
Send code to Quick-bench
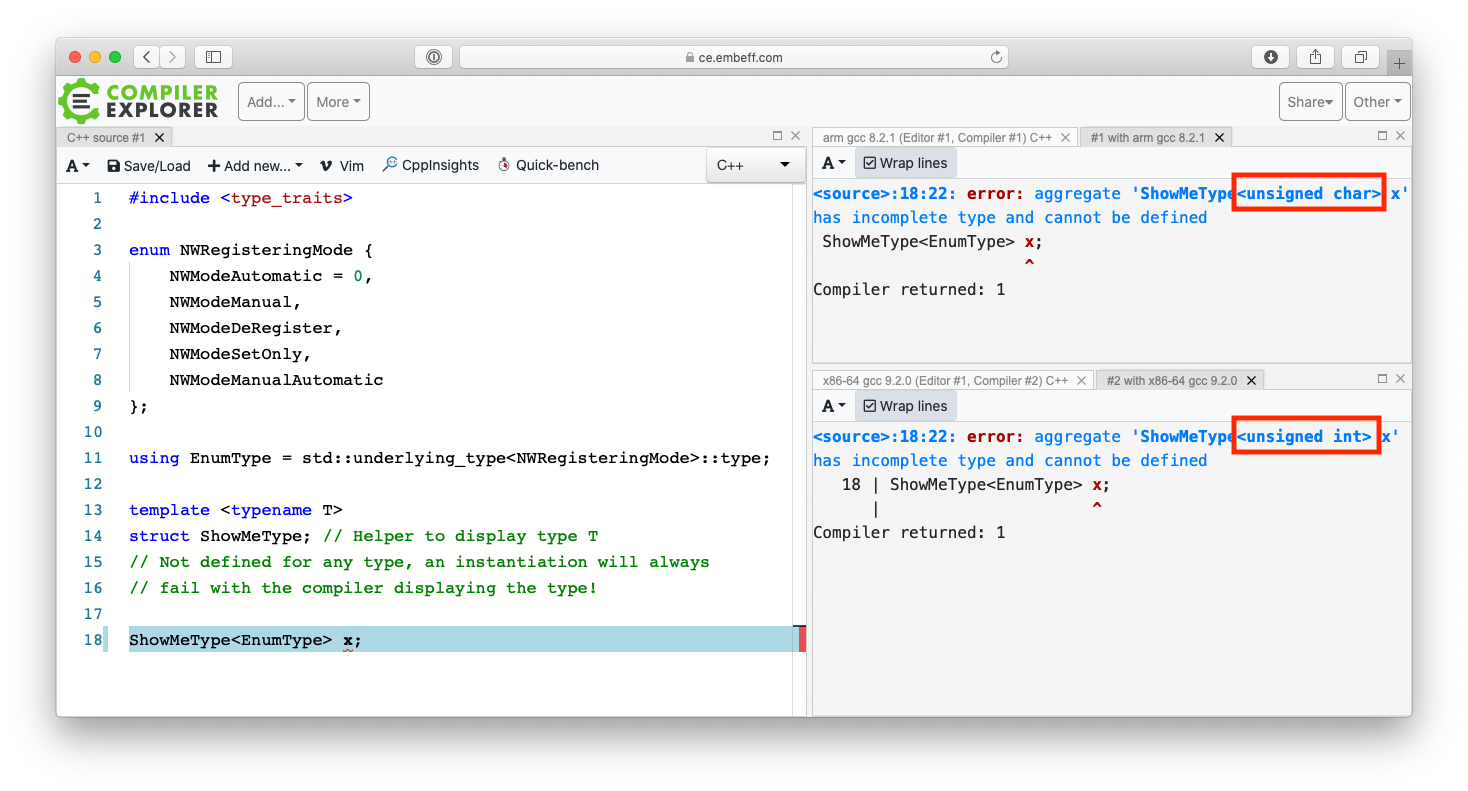tap(547, 165)
